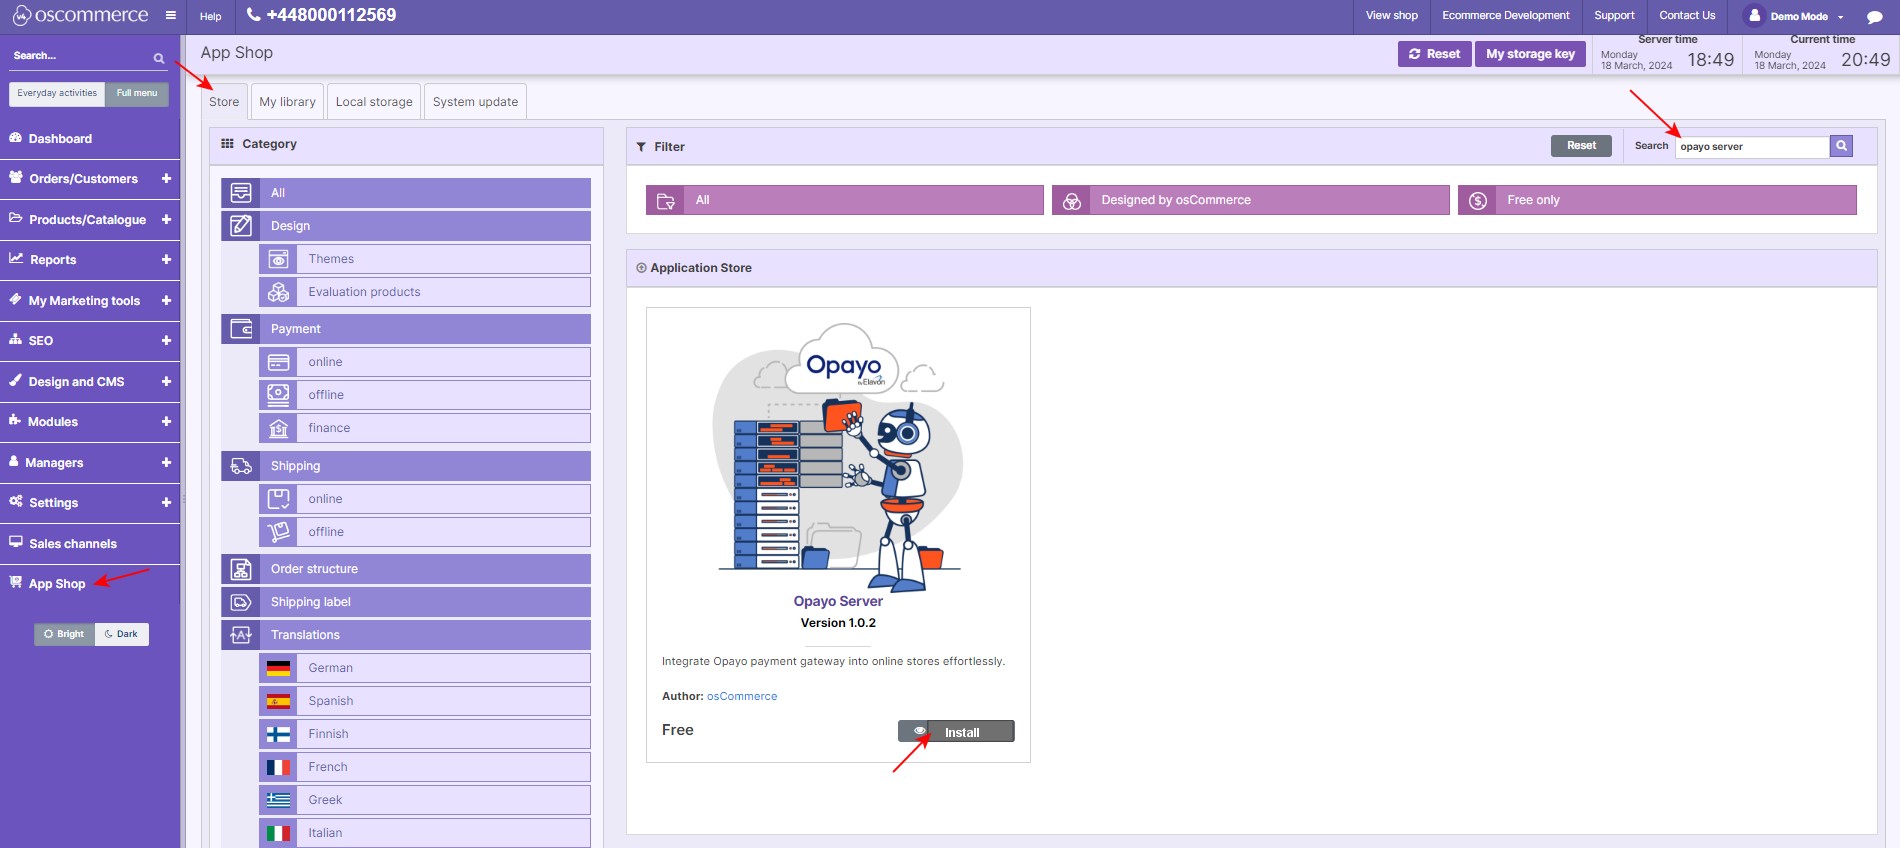Click the chat bubble icon in top bar
Viewport: 1900px width, 848px height.
coord(1874,16)
